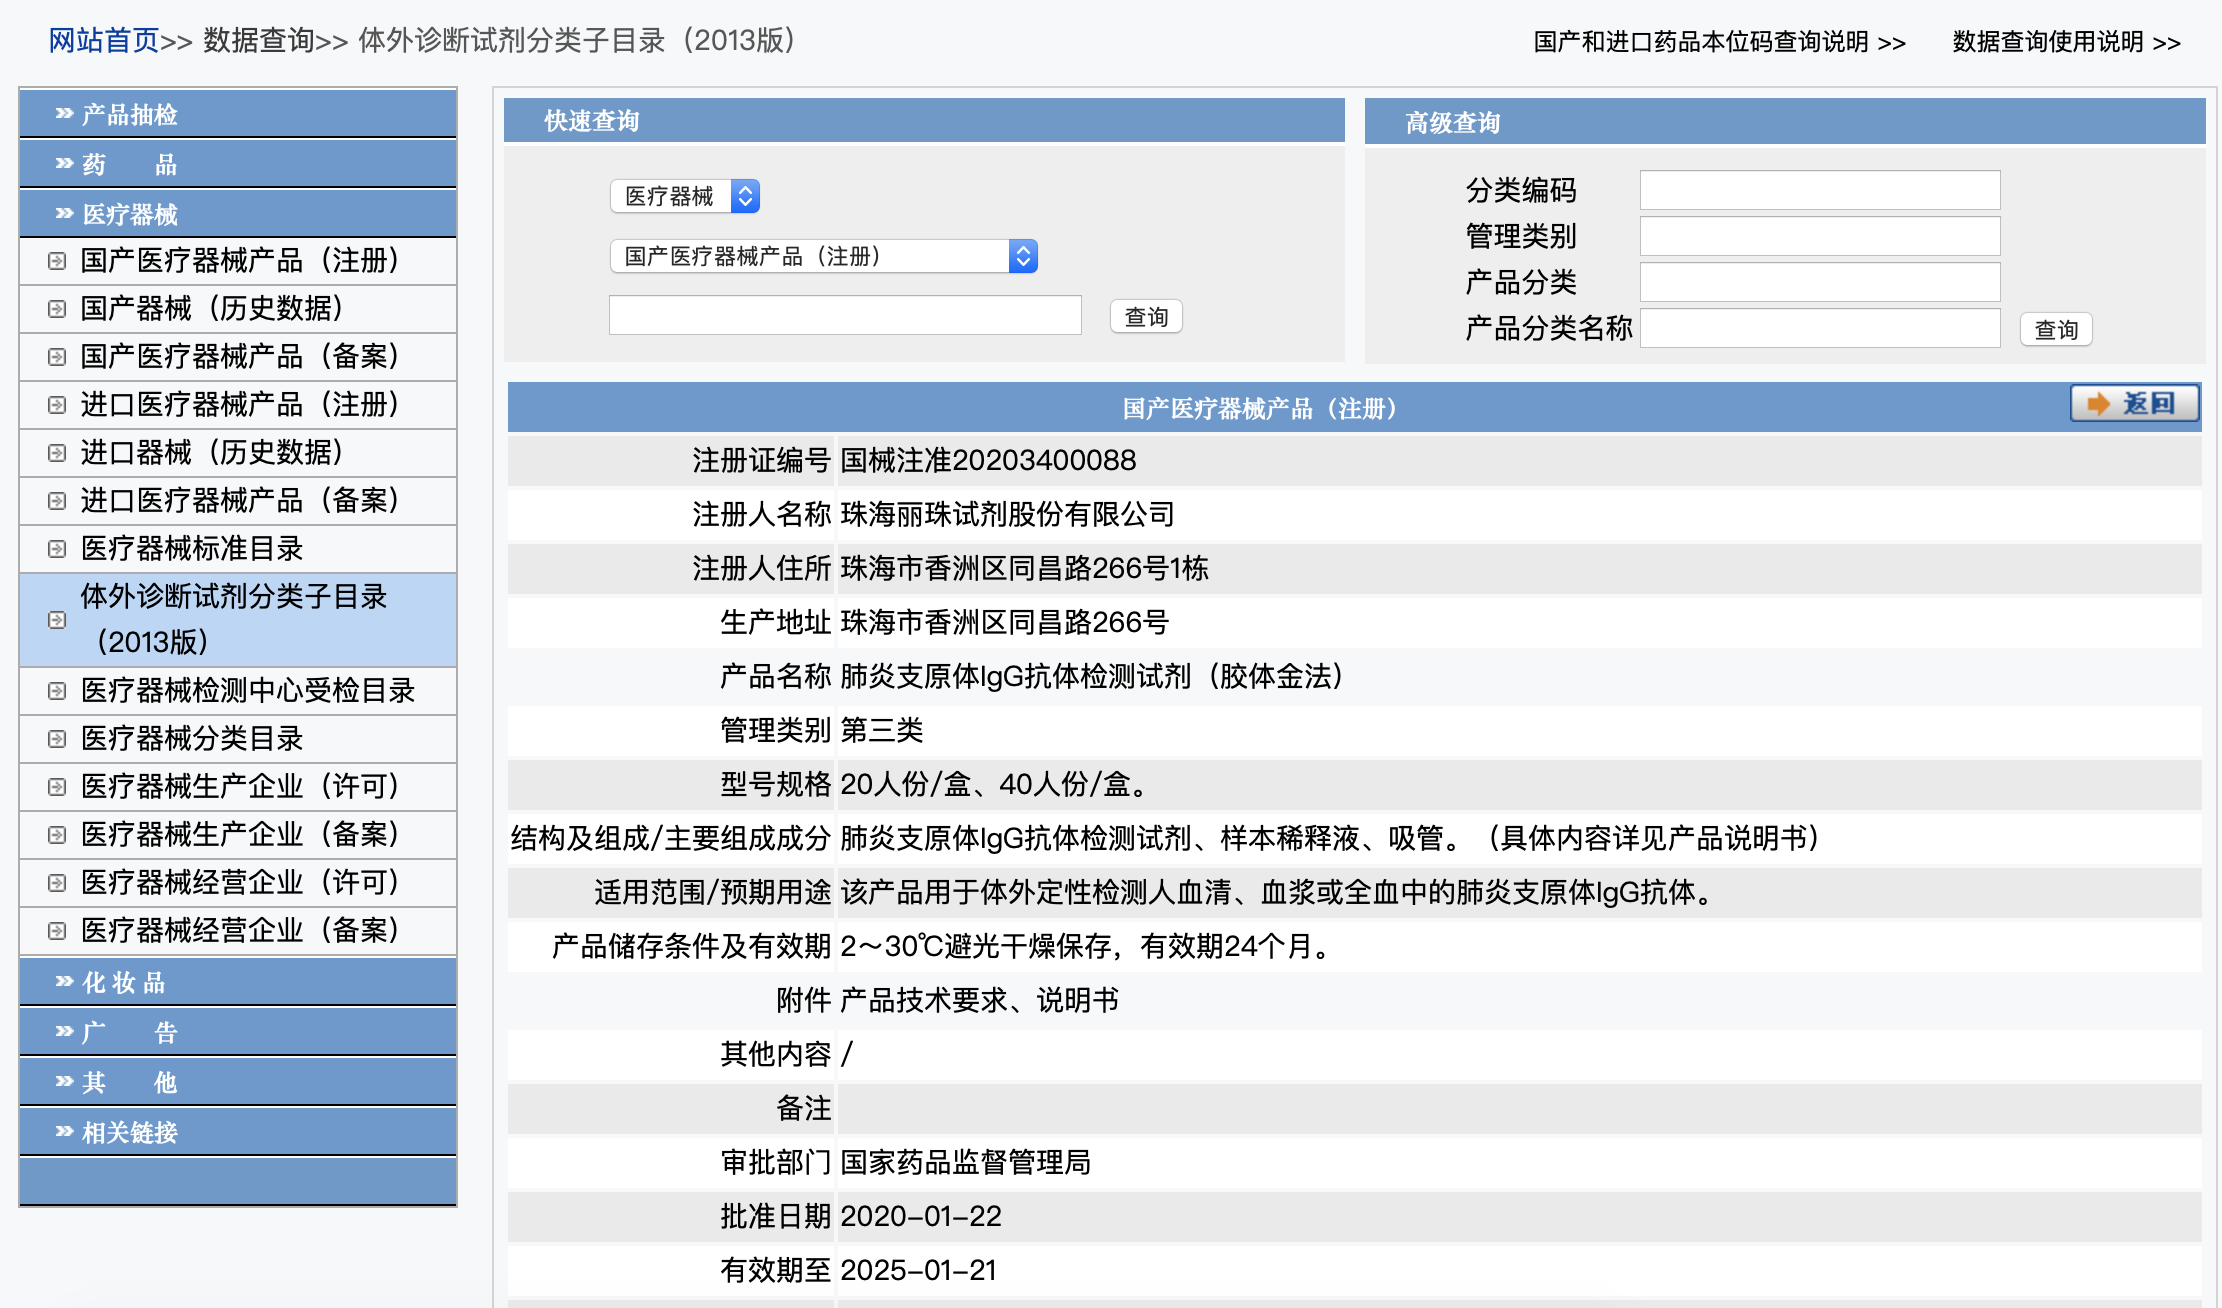The height and width of the screenshot is (1308, 2222).
Task: Open the 医疗器械 category dropdown
Action: tap(685, 196)
